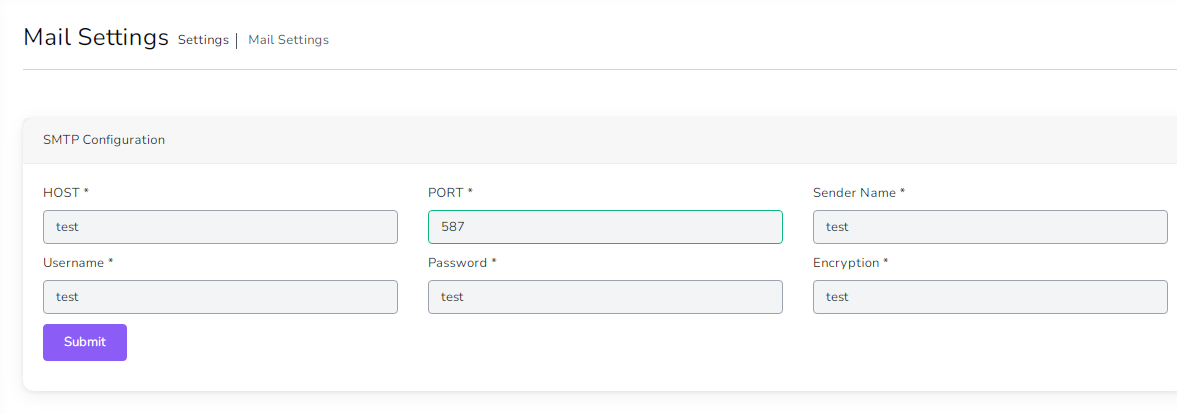Click the HOST field label
1177x414 pixels.
[61, 192]
